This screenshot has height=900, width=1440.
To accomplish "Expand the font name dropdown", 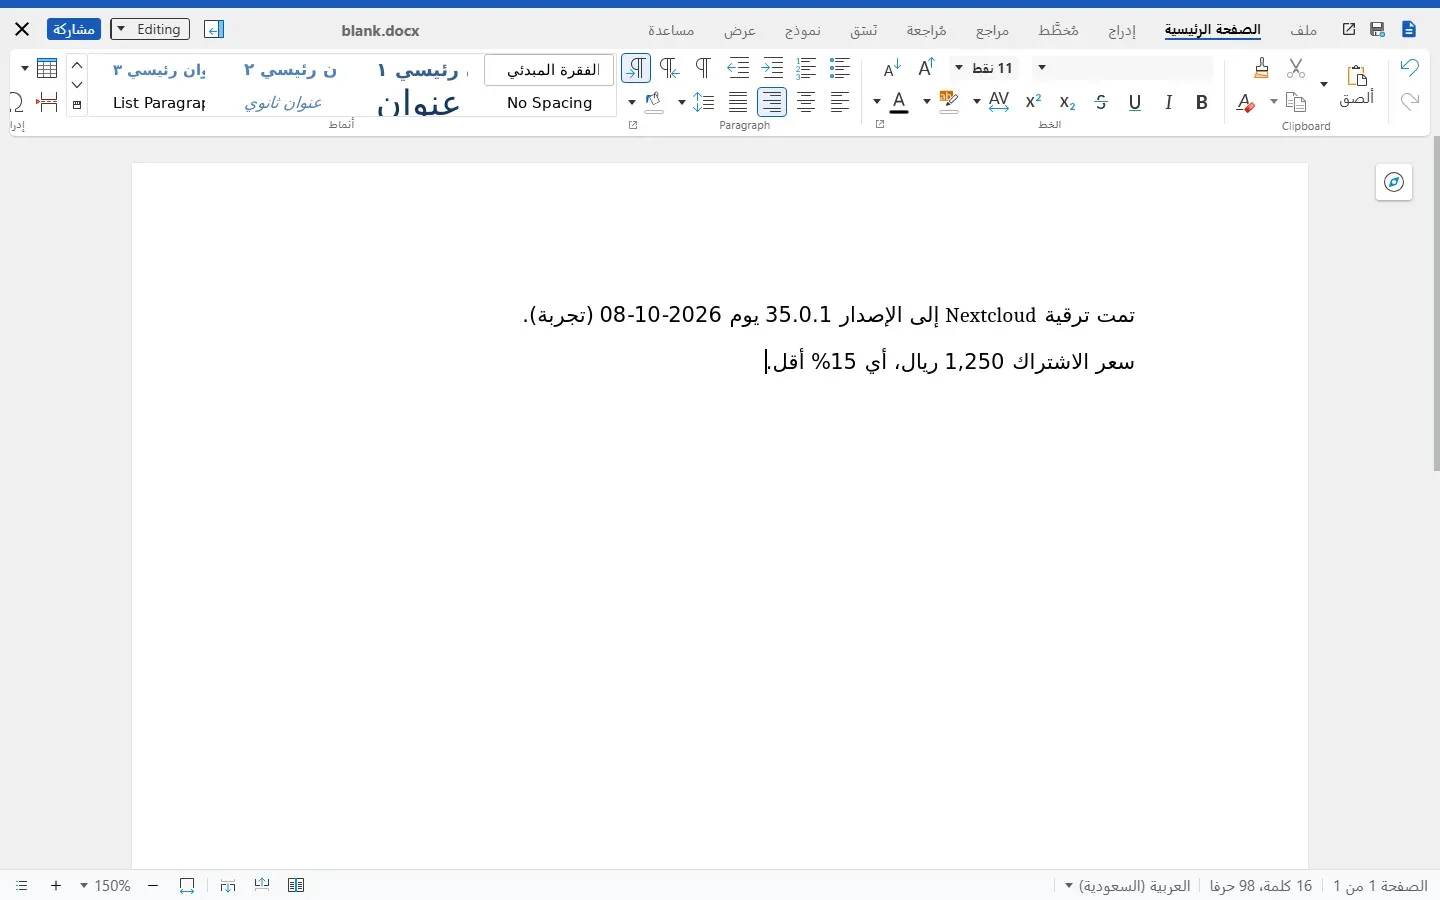I will (1042, 68).
